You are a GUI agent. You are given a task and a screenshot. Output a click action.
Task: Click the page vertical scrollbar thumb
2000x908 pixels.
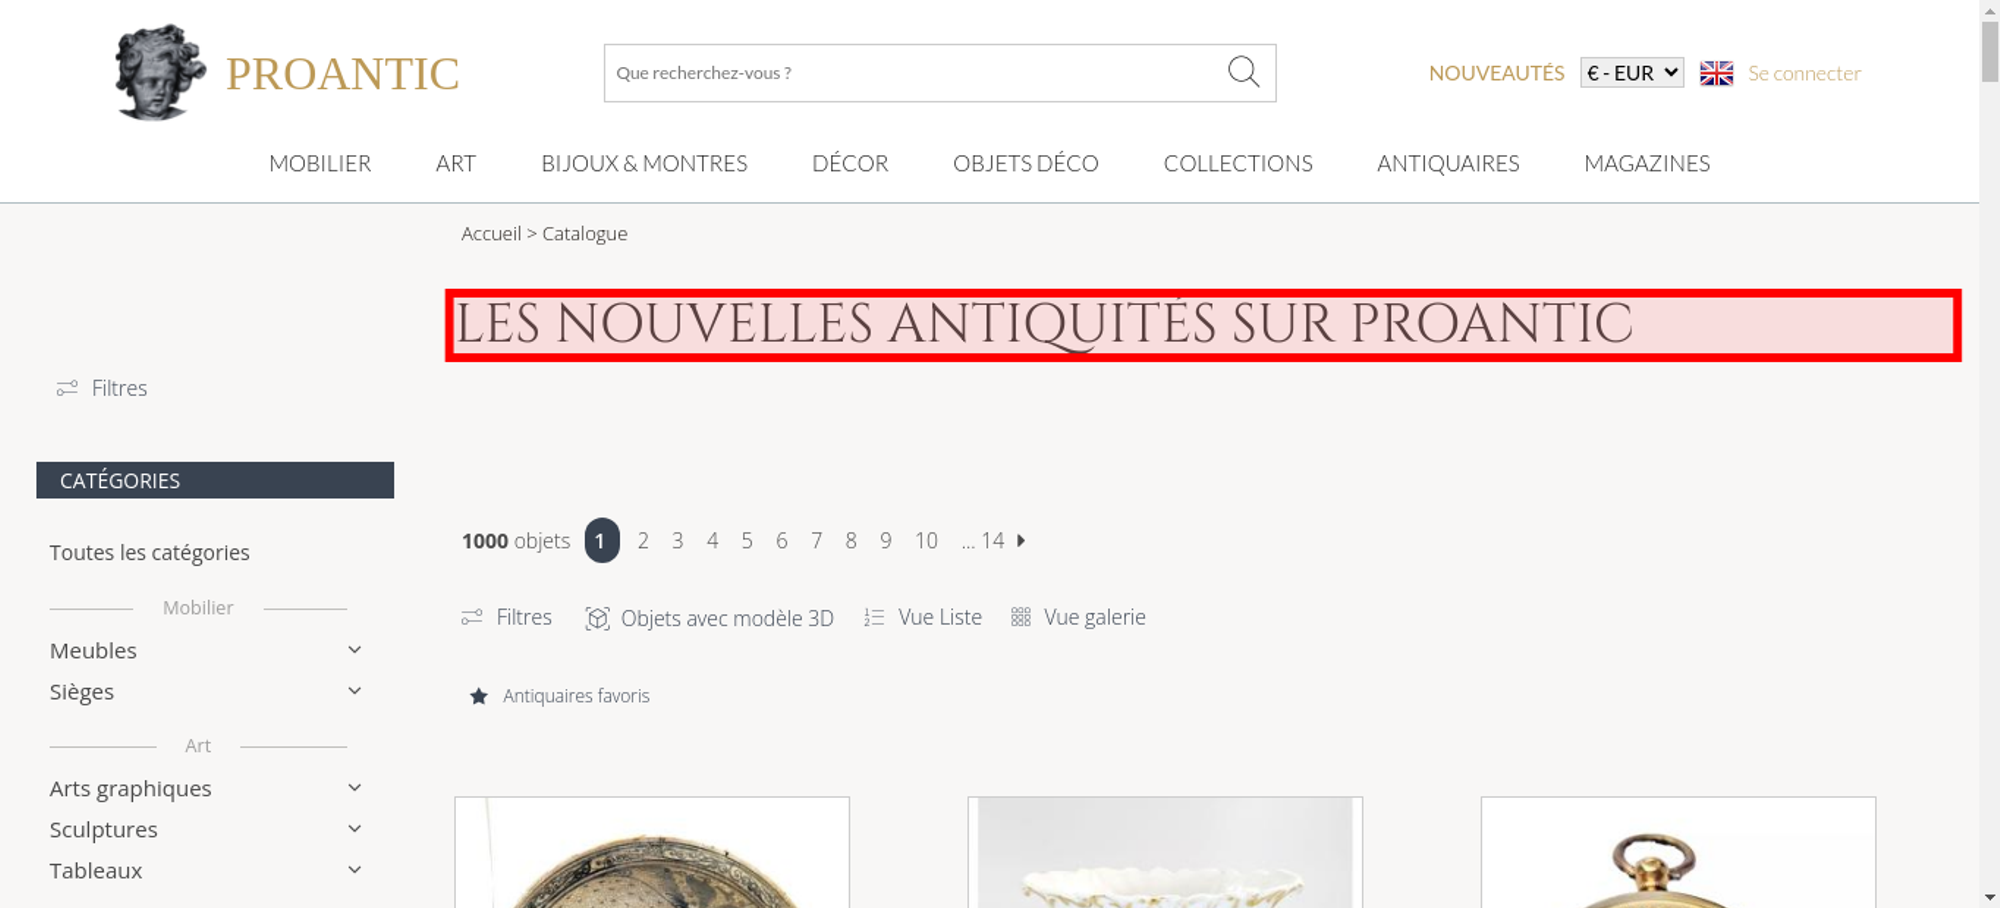point(1990,51)
